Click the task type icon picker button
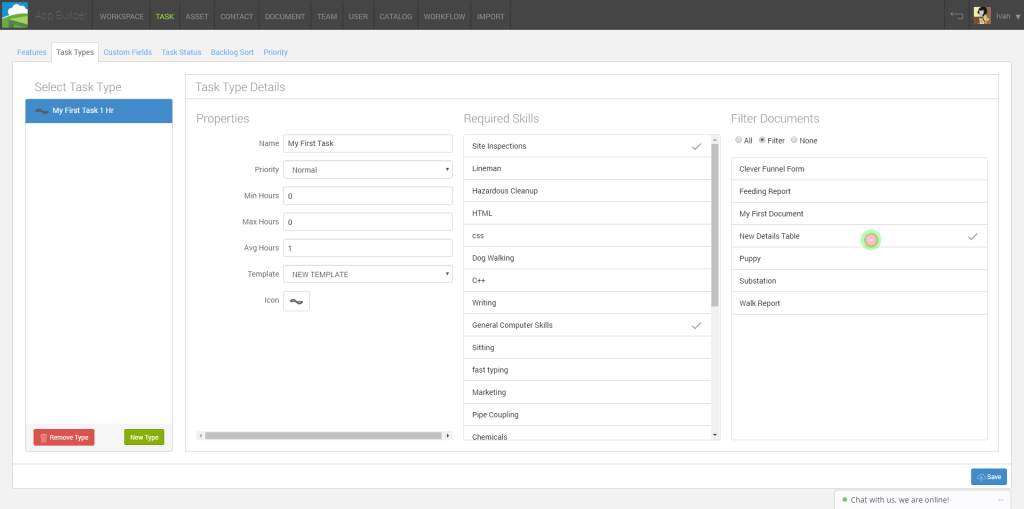The width and height of the screenshot is (1024, 509). point(296,301)
